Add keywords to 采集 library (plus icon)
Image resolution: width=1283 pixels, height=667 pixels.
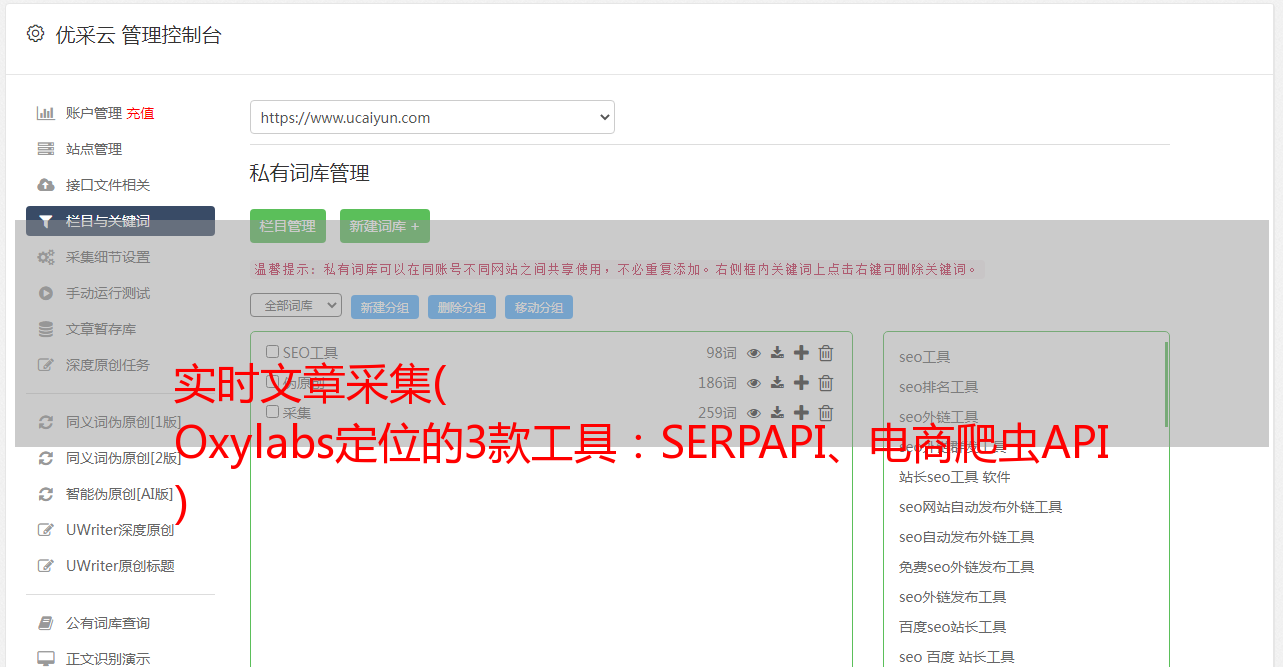(801, 412)
